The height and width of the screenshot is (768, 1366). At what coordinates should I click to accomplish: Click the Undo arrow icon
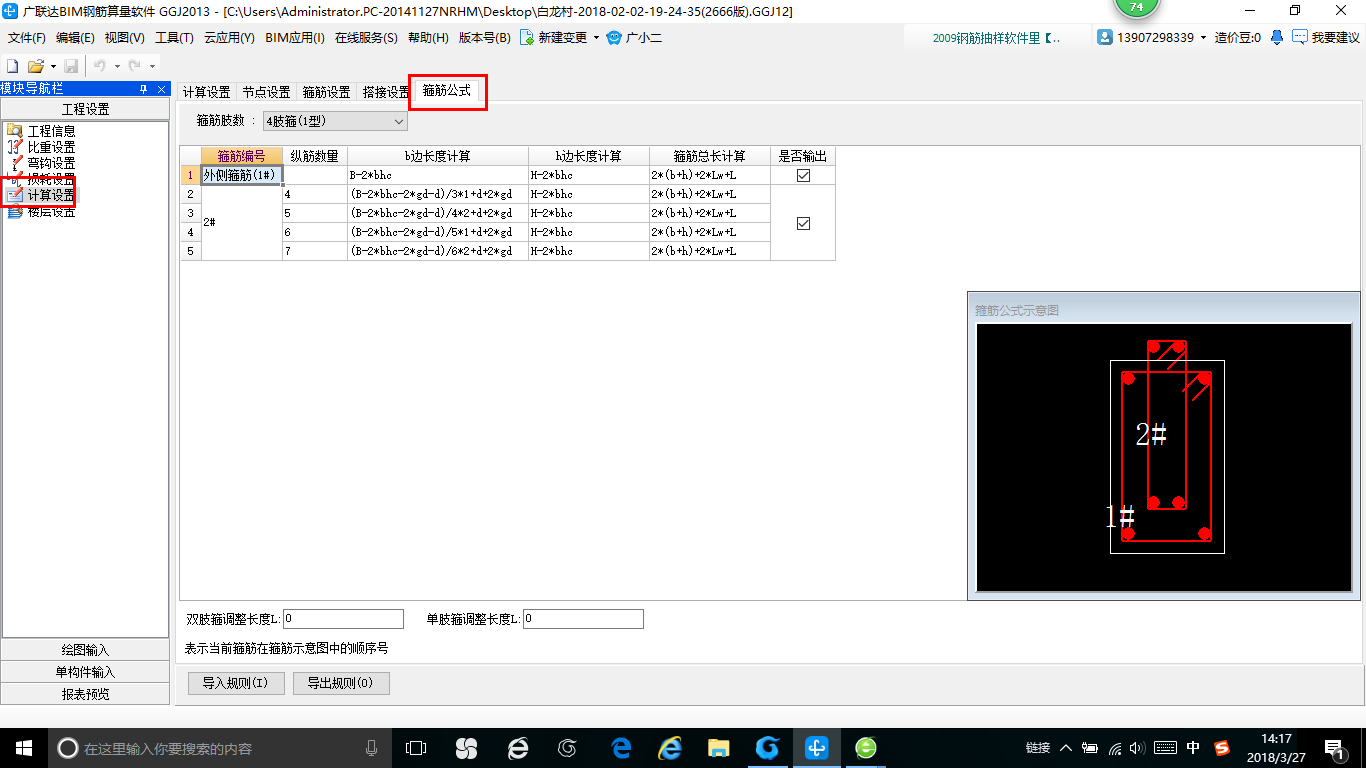(100, 66)
